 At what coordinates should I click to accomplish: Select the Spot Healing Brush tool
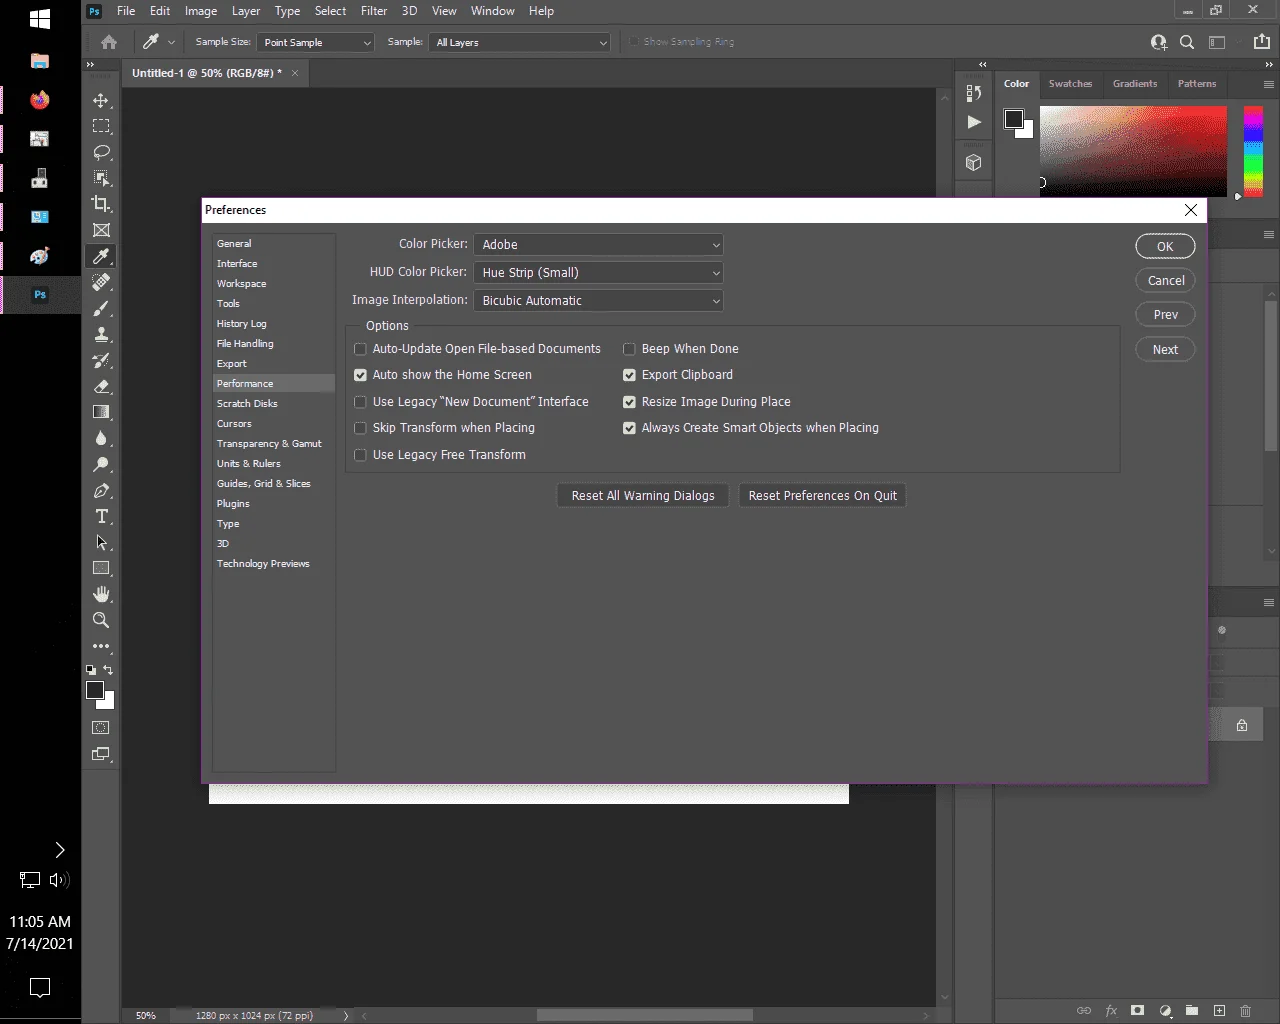tap(101, 282)
